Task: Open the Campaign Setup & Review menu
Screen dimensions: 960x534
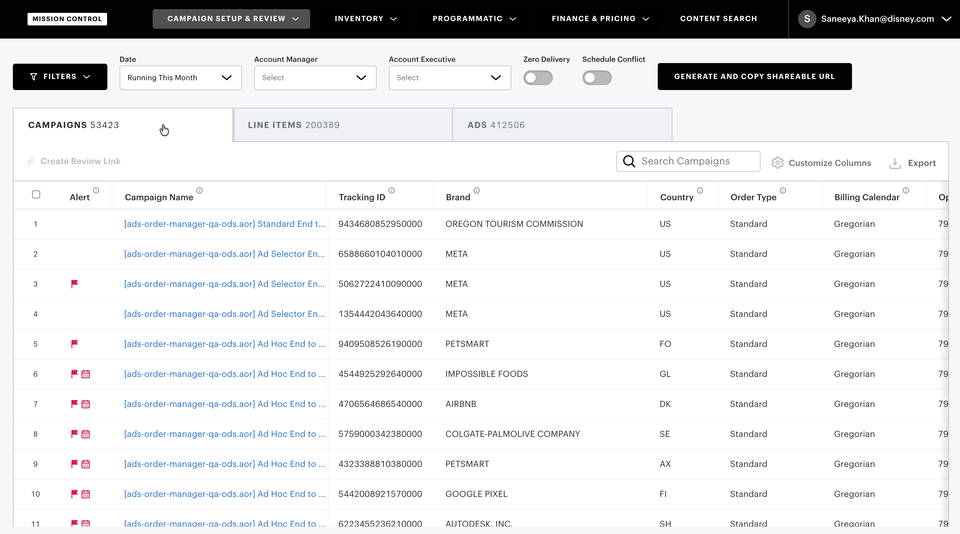Action: pos(231,19)
